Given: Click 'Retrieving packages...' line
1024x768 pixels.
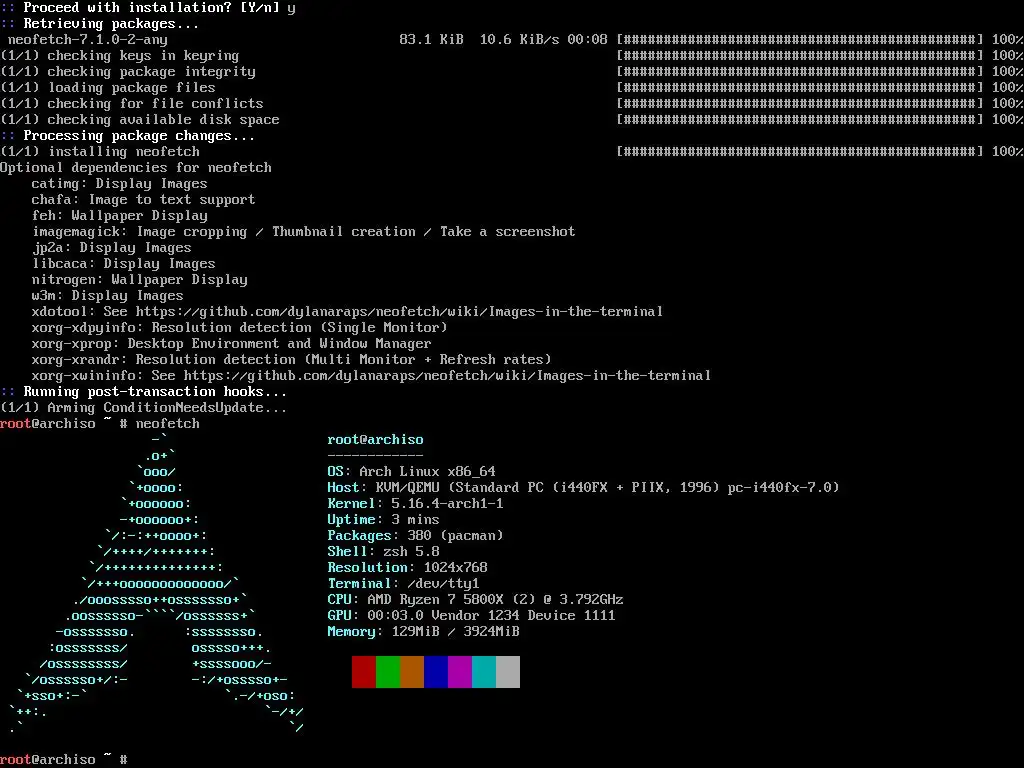Looking at the screenshot, I should tap(99, 24).
